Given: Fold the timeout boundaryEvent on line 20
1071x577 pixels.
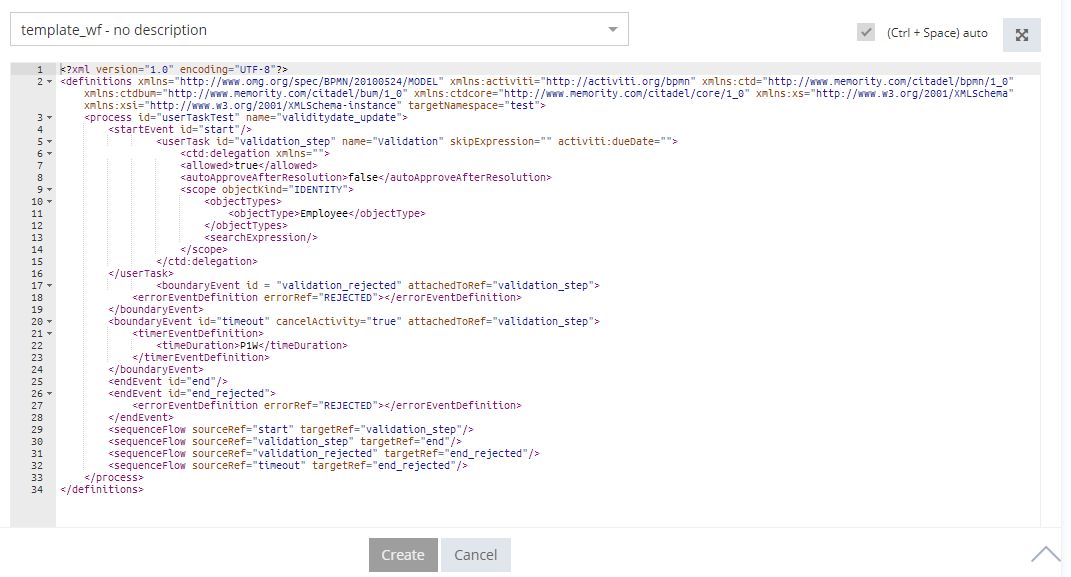Looking at the screenshot, I should (50, 321).
